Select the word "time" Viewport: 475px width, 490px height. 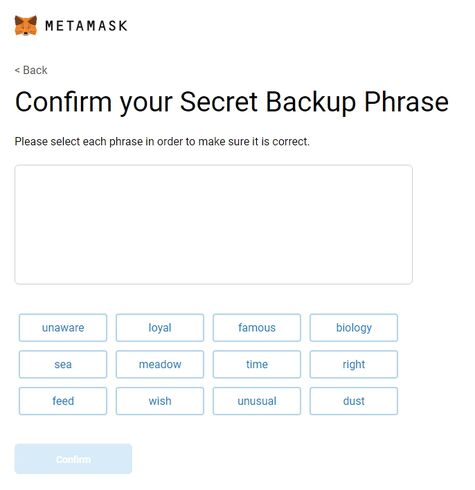pyautogui.click(x=257, y=364)
